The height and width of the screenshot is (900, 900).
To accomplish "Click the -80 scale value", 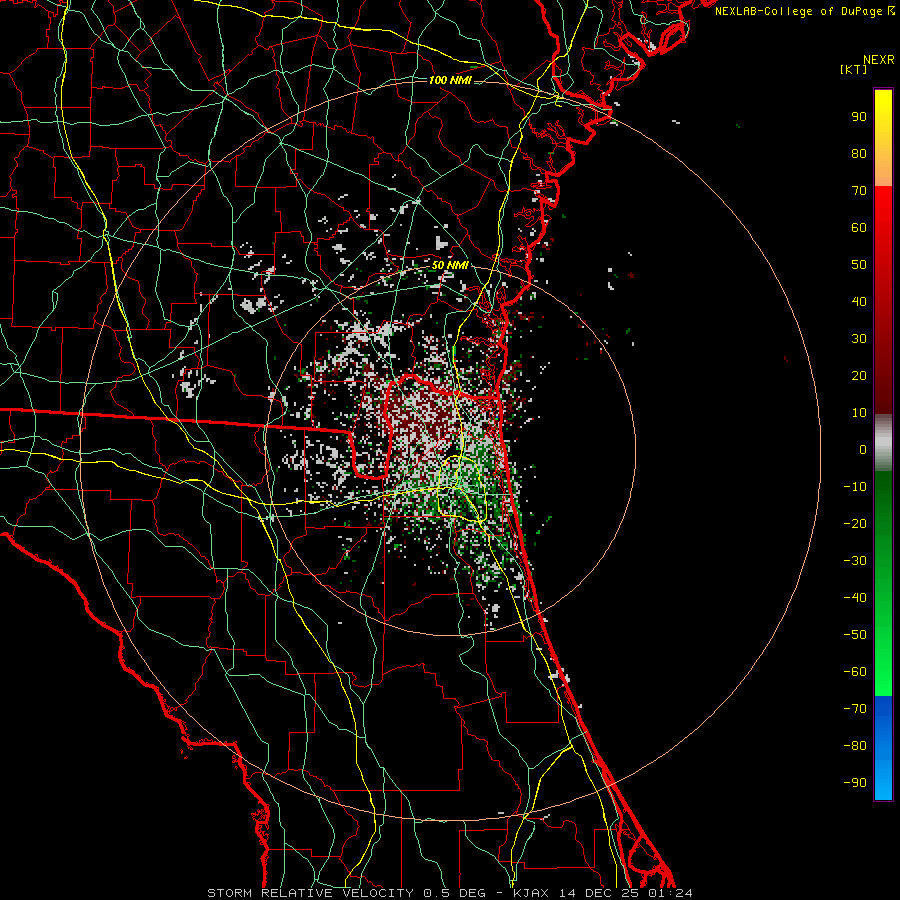I will point(855,746).
